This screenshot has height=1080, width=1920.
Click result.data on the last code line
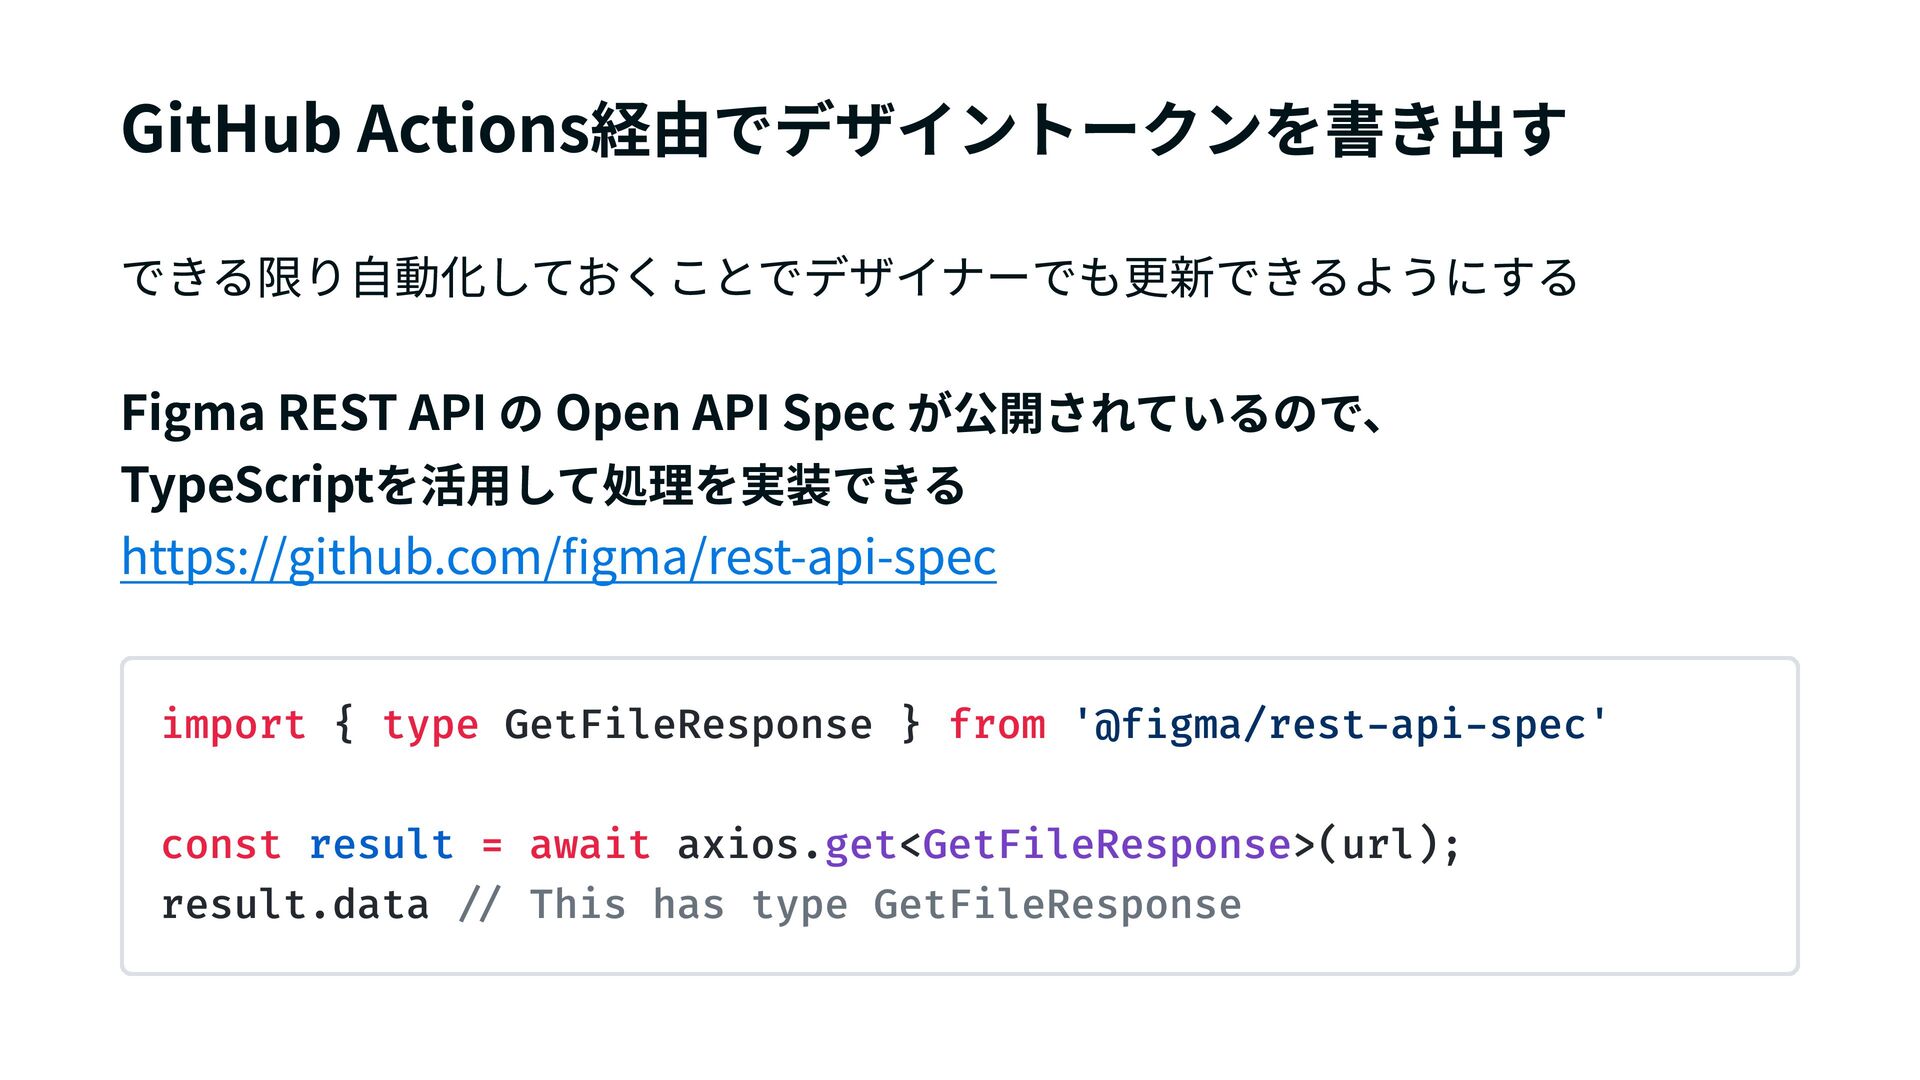295,905
